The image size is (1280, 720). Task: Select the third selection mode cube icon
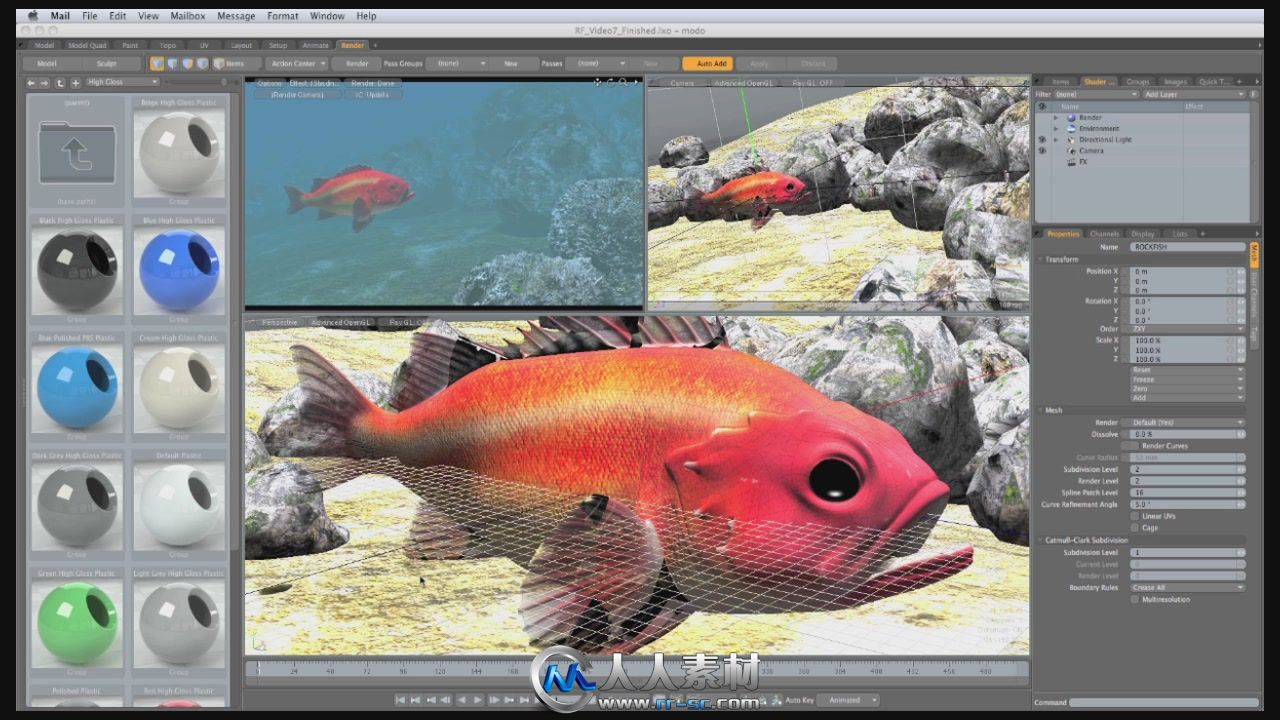187,63
